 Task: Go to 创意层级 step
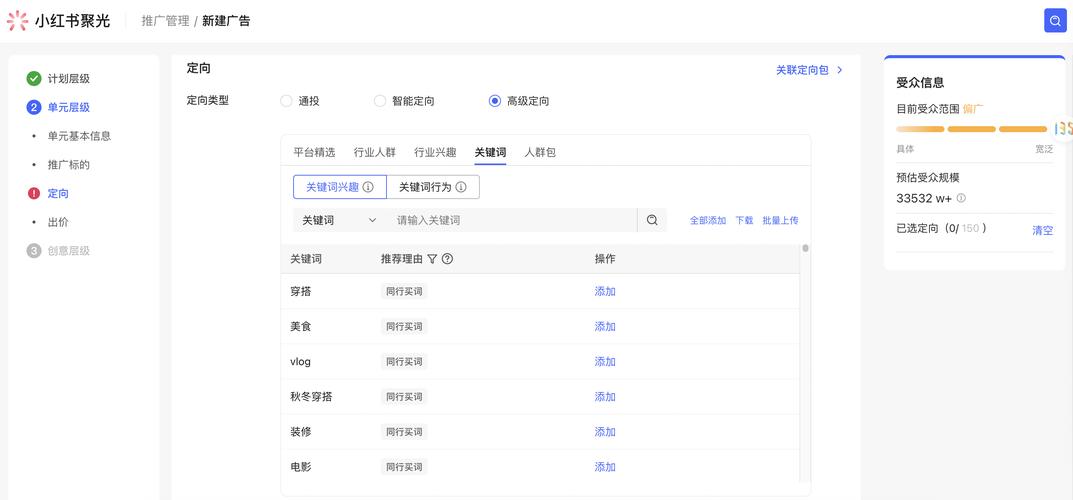pos(68,251)
